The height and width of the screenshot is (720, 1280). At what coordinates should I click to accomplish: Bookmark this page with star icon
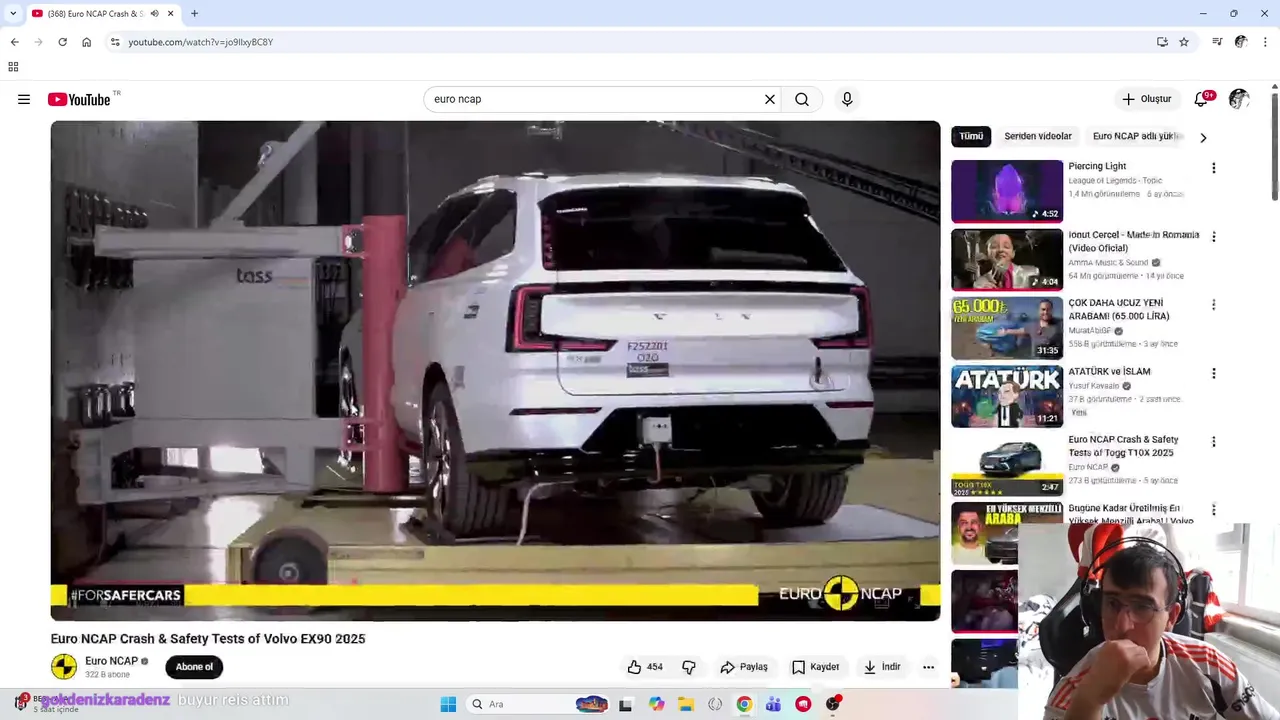pyautogui.click(x=1184, y=42)
